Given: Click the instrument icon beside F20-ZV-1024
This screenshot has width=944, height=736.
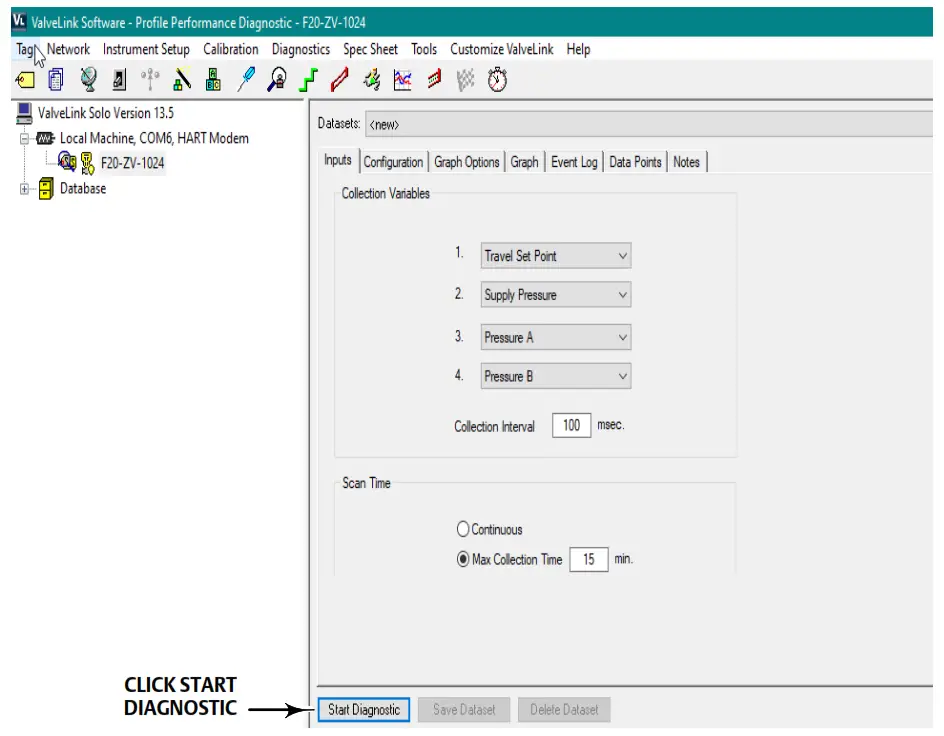Looking at the screenshot, I should pos(67,161).
